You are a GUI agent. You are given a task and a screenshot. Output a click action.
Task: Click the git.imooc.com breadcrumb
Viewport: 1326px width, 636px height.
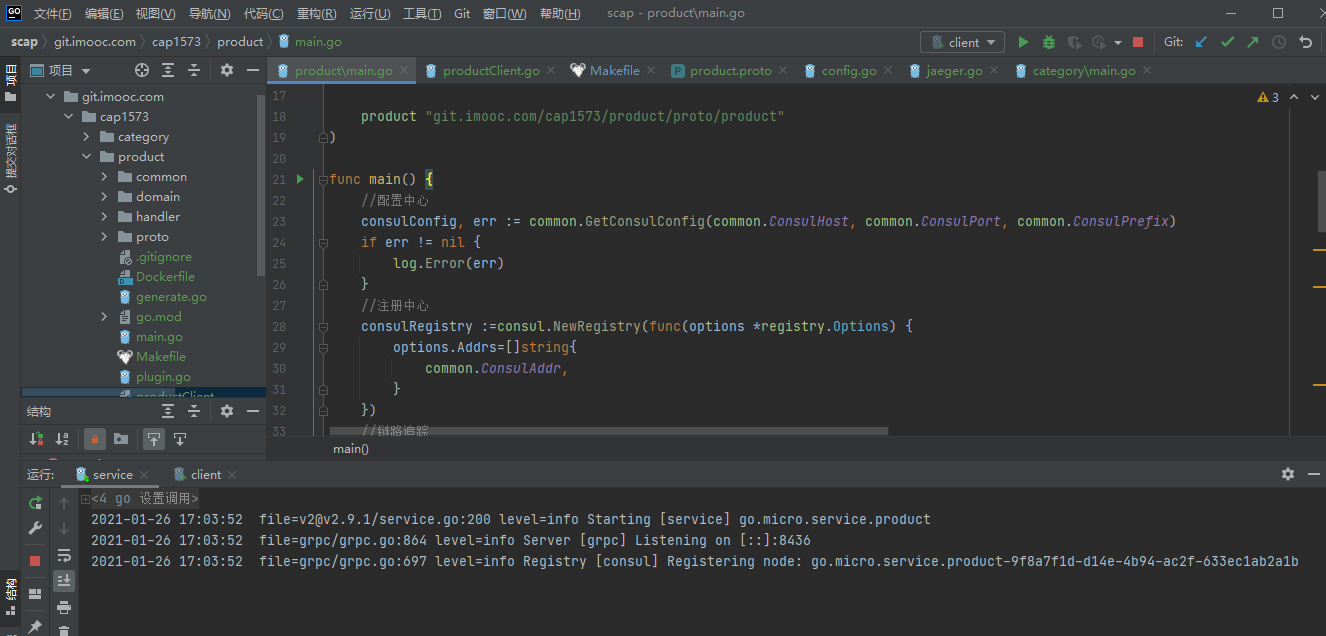point(95,42)
